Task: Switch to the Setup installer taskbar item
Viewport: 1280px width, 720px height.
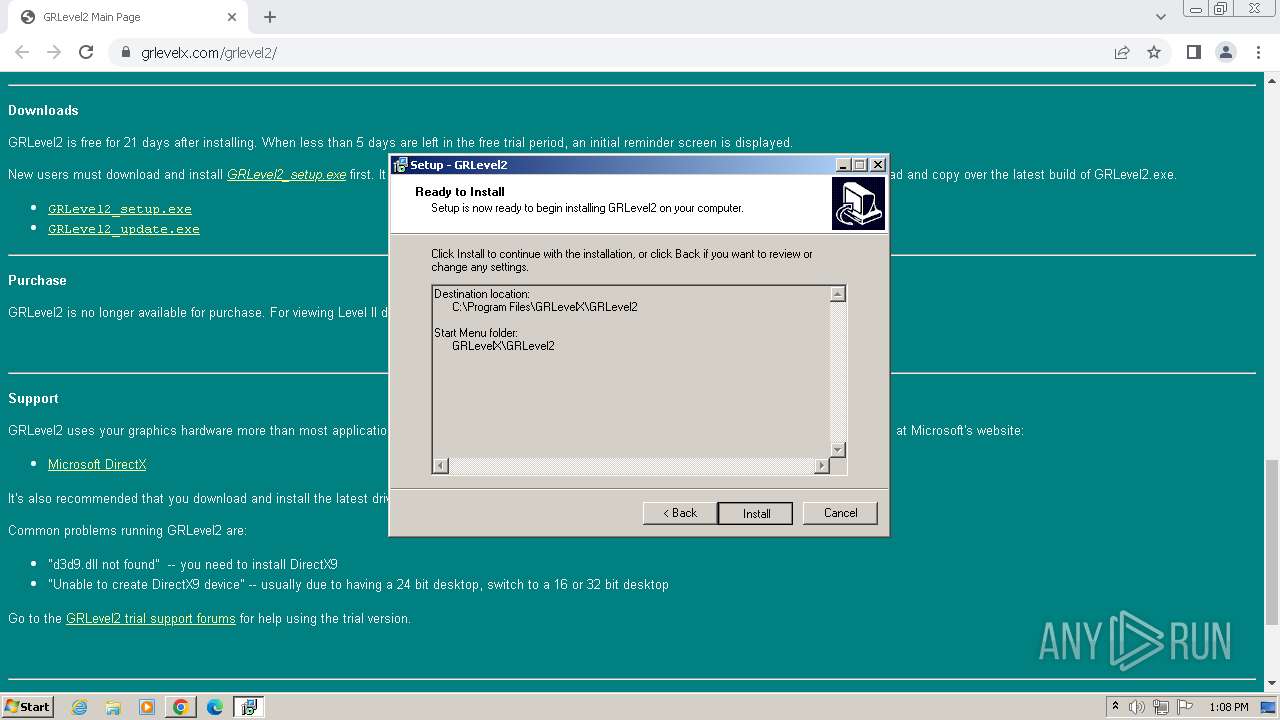Action: pos(249,707)
